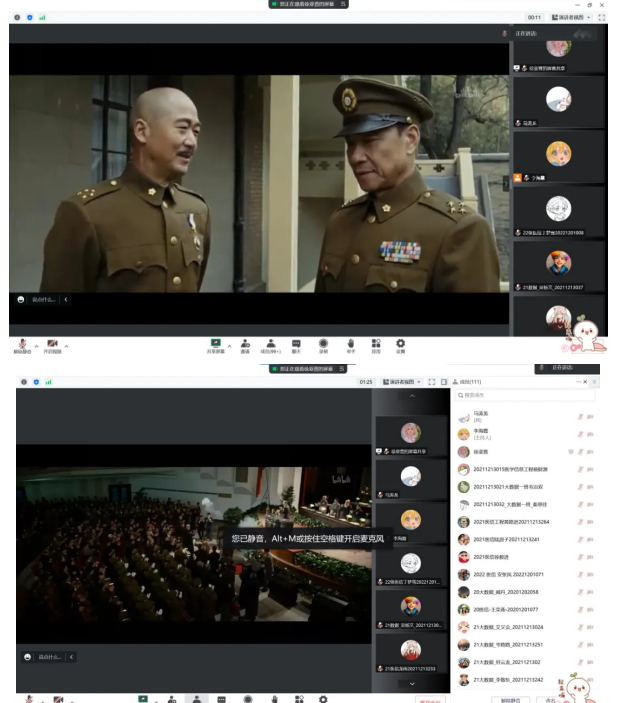Image resolution: width=622 pixels, height=703 pixels.
Task: Open meeting info icon in upper window
Action: coord(17,17)
